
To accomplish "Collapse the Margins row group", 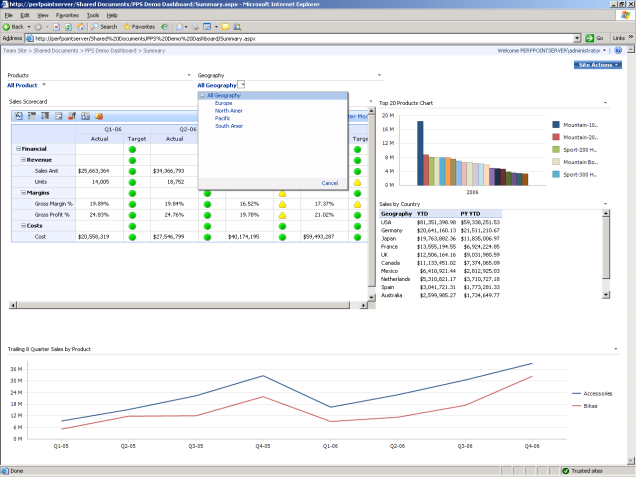I will (x=24, y=193).
